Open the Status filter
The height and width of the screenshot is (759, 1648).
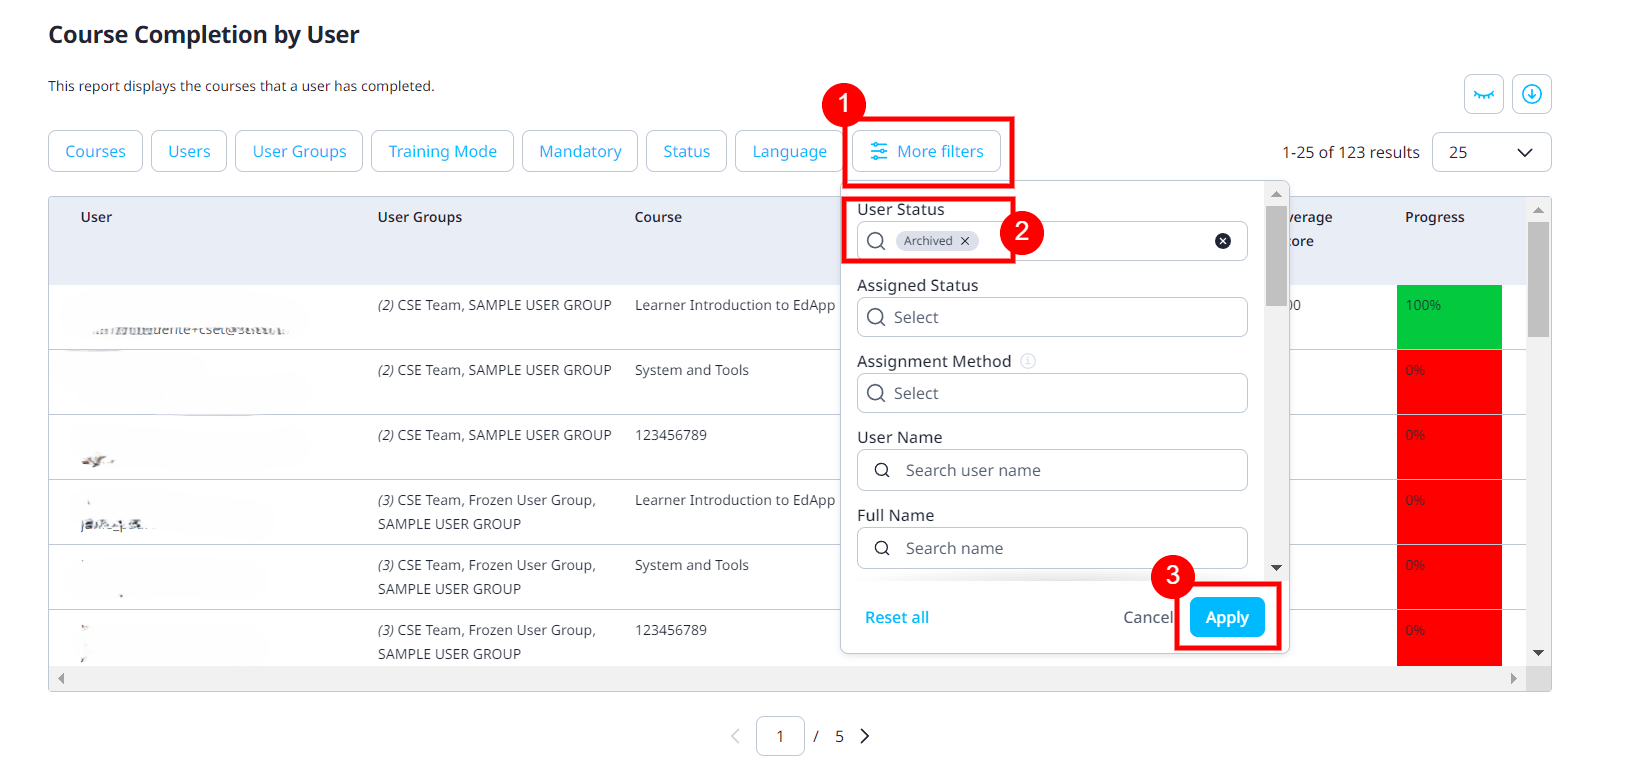(686, 151)
